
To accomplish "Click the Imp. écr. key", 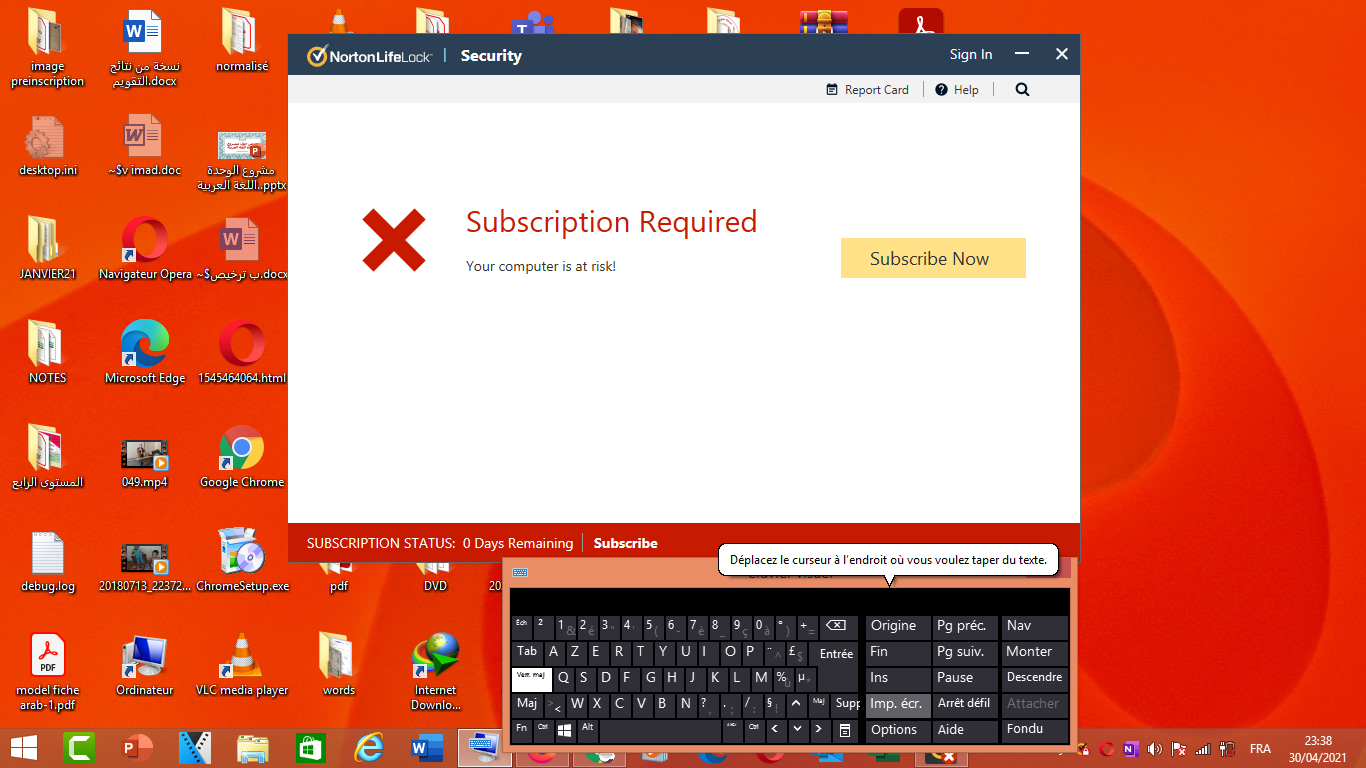I will coord(898,704).
